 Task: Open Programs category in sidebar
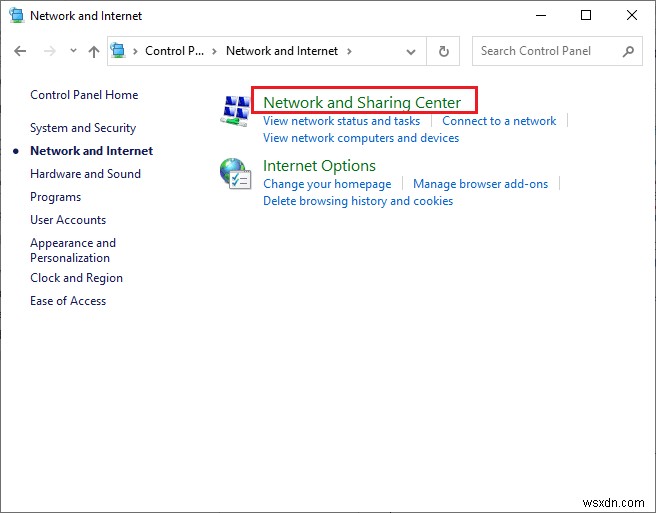56,197
